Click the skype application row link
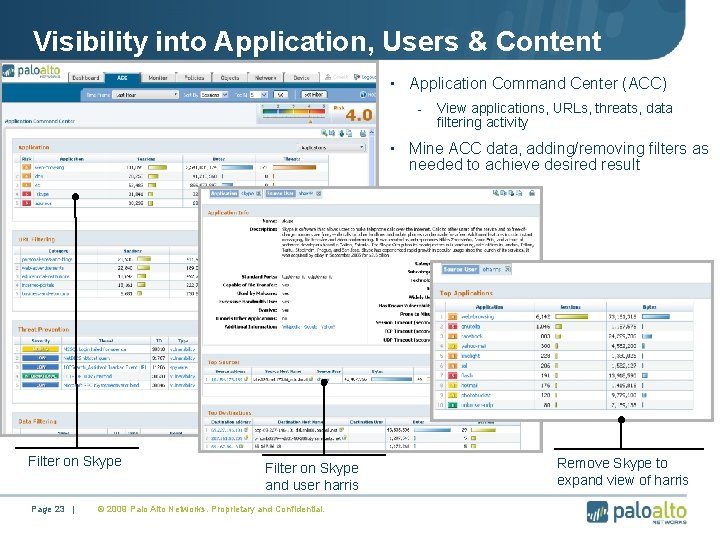This screenshot has height=540, width=720. [x=43, y=194]
